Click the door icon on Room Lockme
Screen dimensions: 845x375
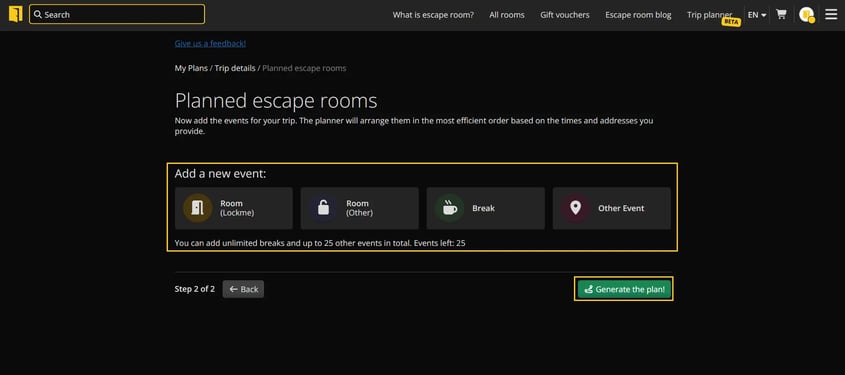tap(197, 208)
